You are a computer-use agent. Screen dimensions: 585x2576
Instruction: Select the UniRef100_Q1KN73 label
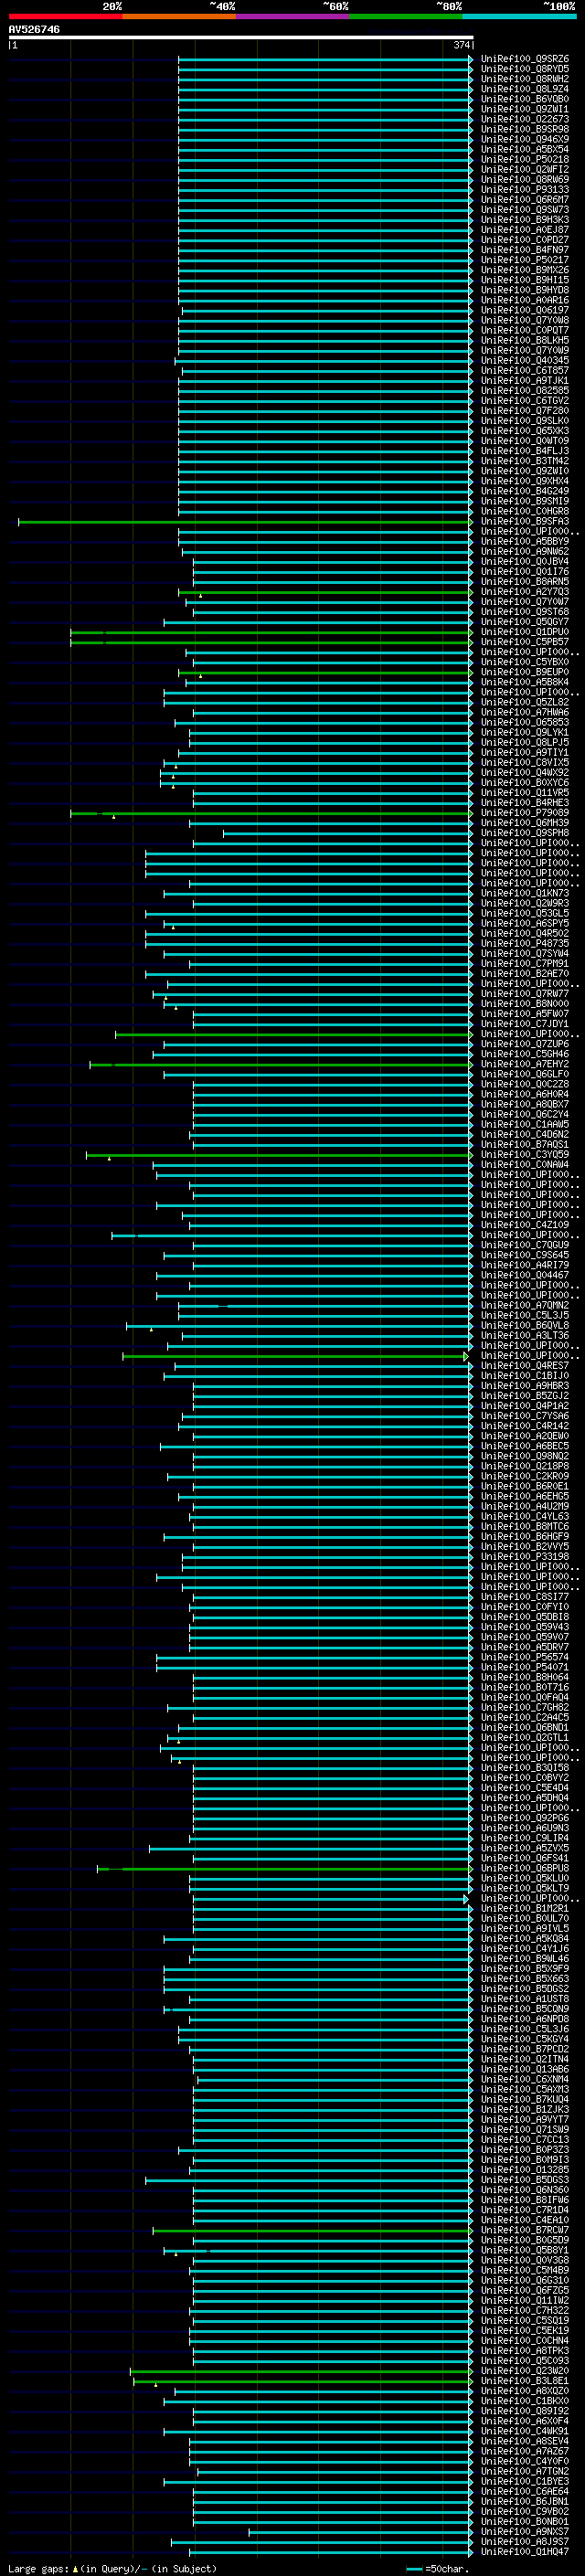pyautogui.click(x=525, y=894)
